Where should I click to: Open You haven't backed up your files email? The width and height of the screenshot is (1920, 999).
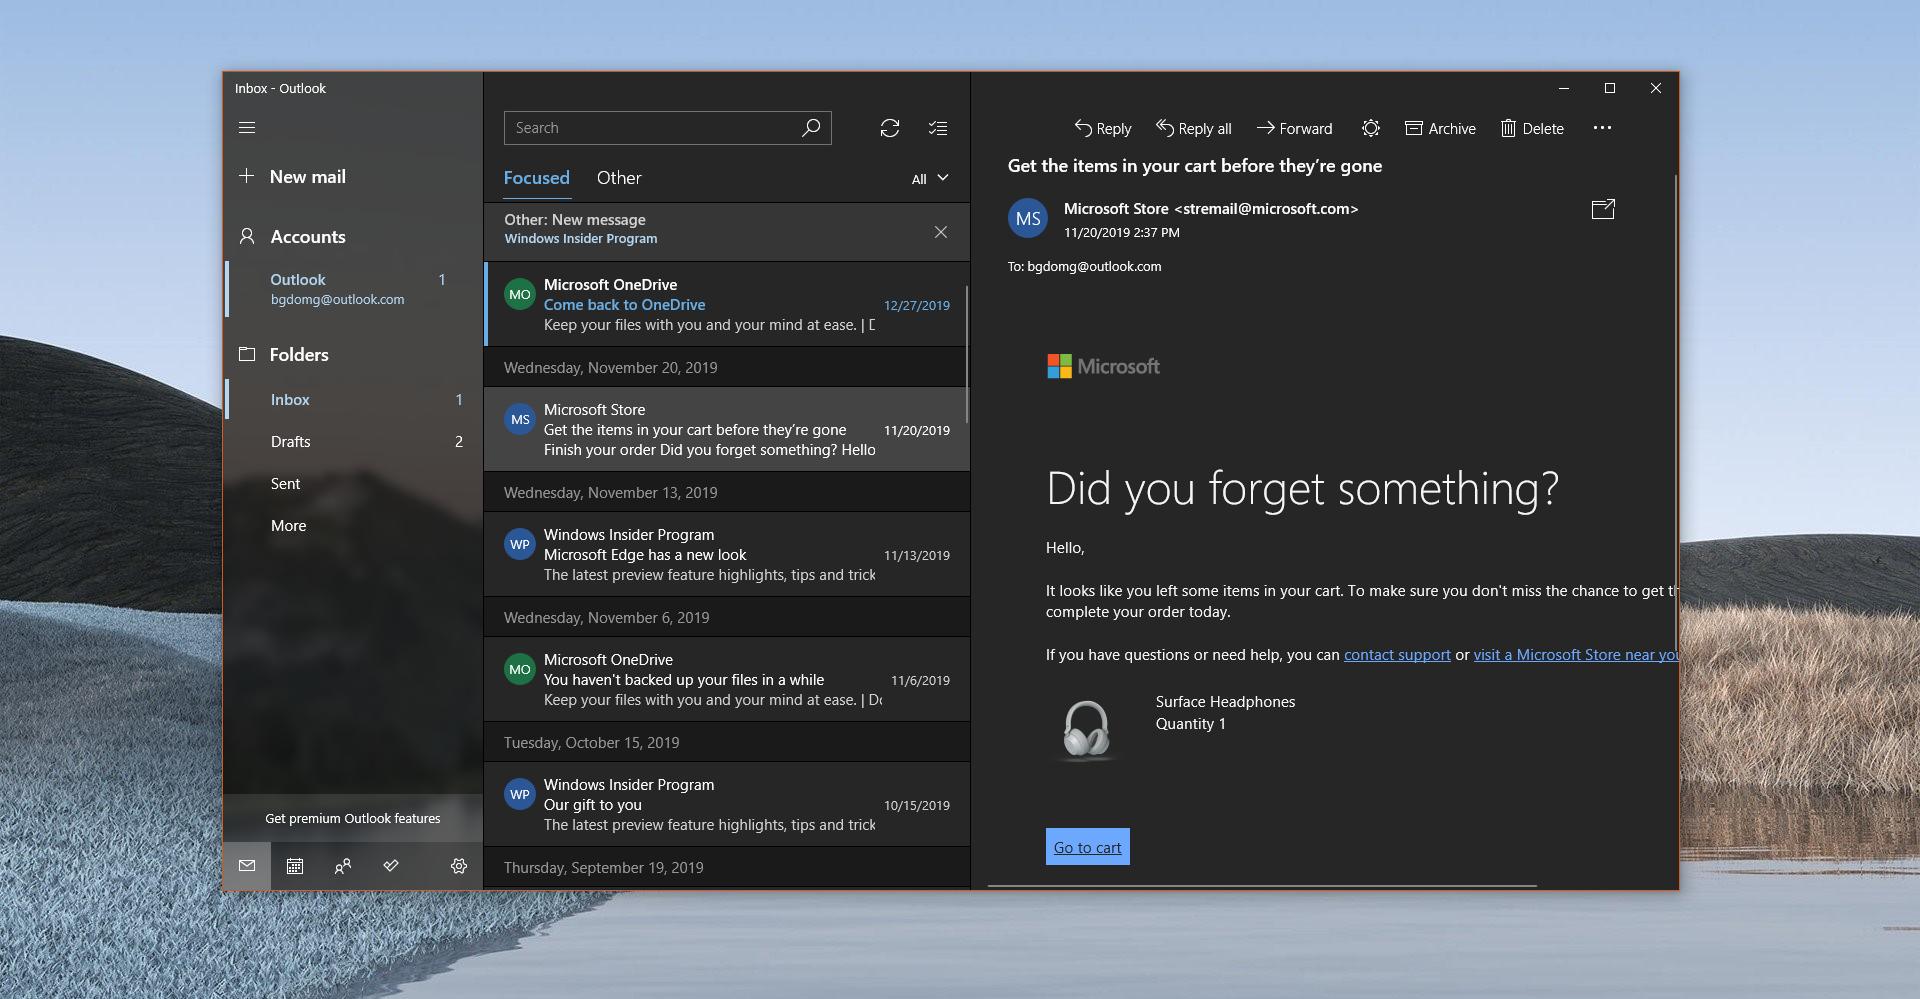pyautogui.click(x=726, y=679)
